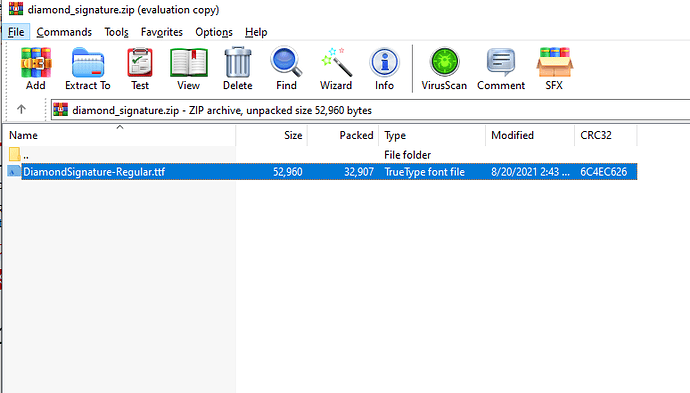Open the Commands menu
The height and width of the screenshot is (393, 690).
(x=64, y=32)
